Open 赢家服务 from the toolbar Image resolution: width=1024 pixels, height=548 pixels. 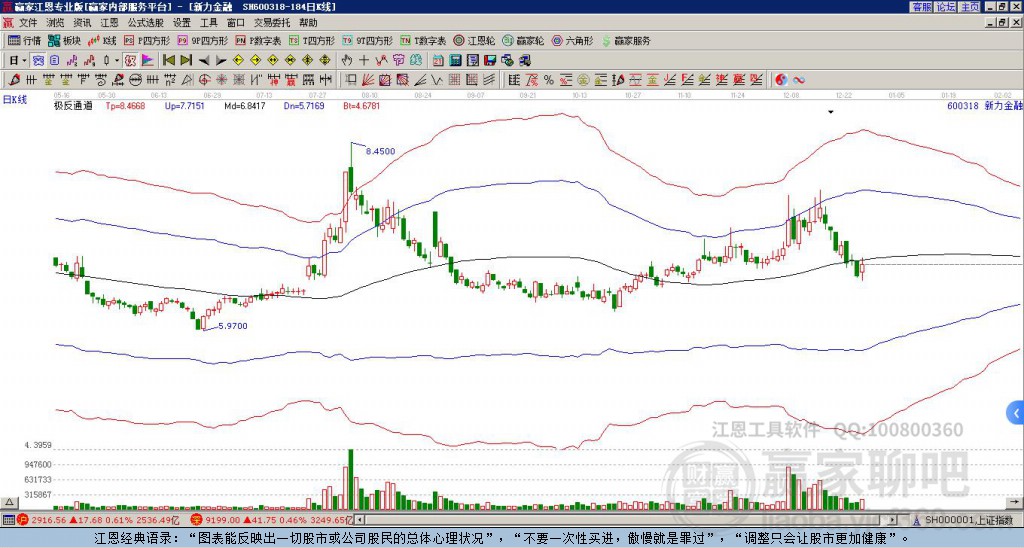click(x=626, y=40)
